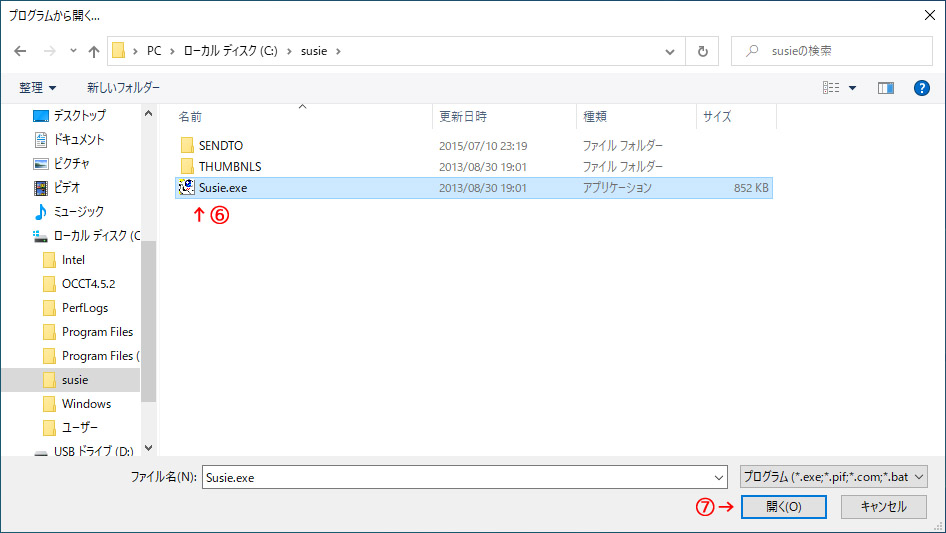Click the susie breadcrumb in address bar
946x533 pixels.
click(314, 51)
